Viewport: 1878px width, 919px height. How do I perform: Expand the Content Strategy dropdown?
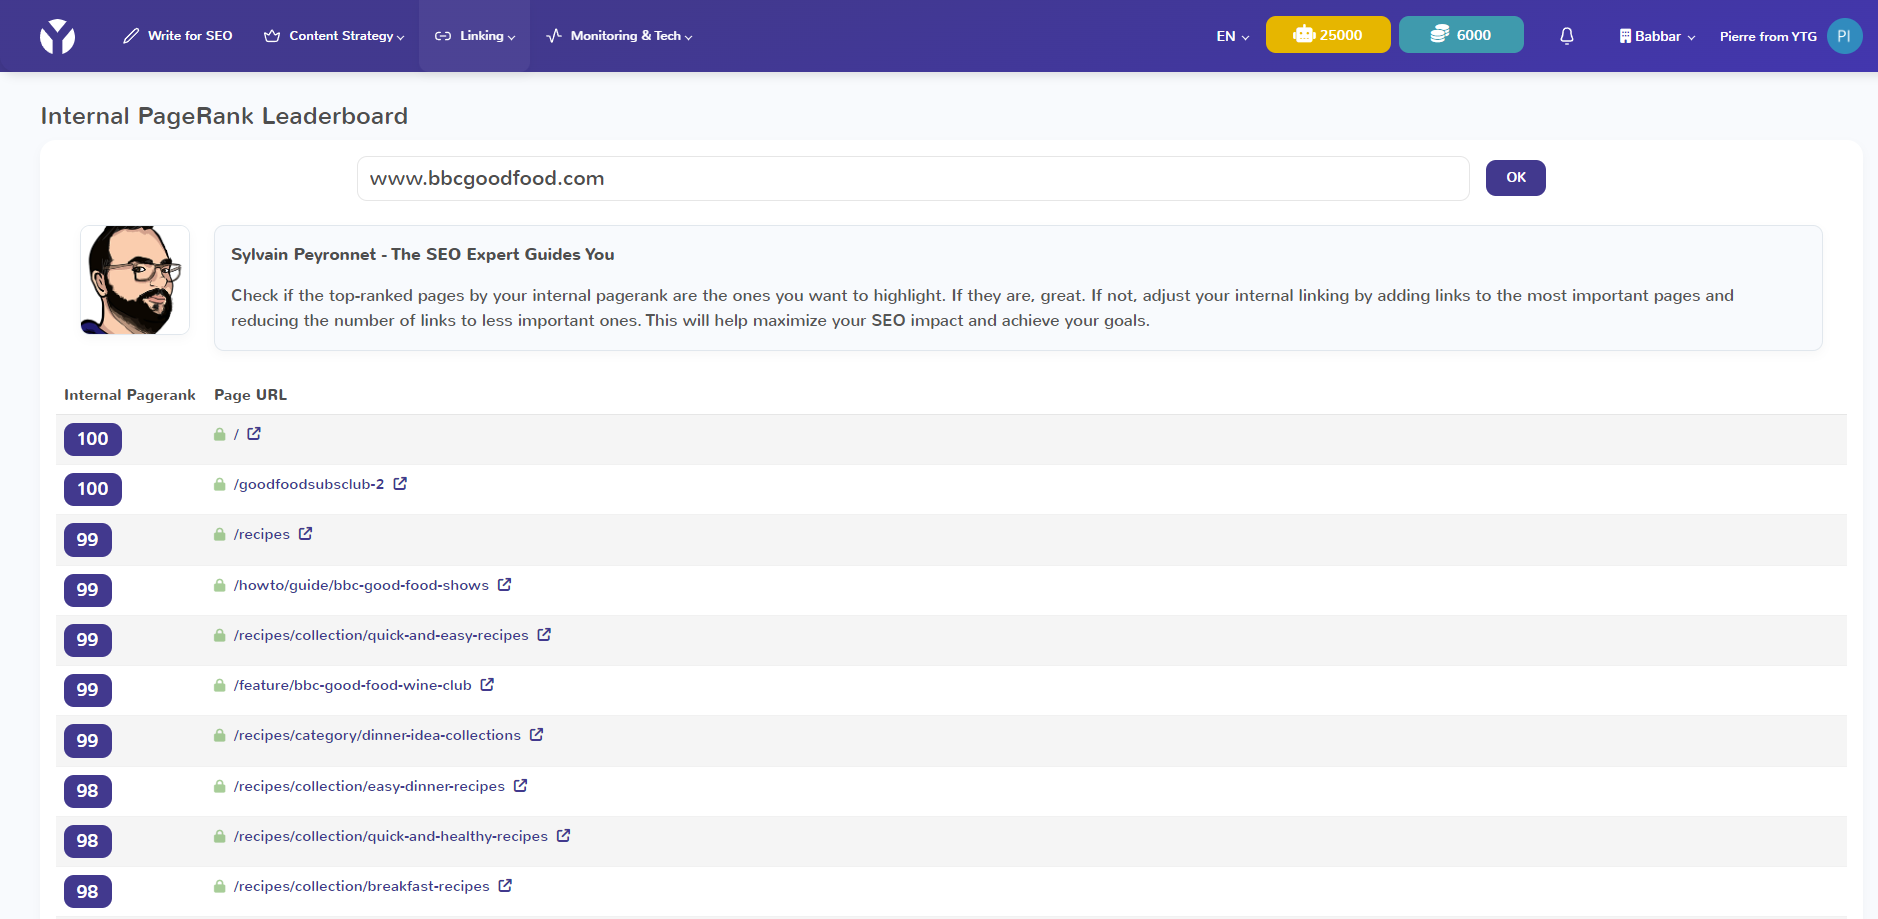tap(334, 36)
